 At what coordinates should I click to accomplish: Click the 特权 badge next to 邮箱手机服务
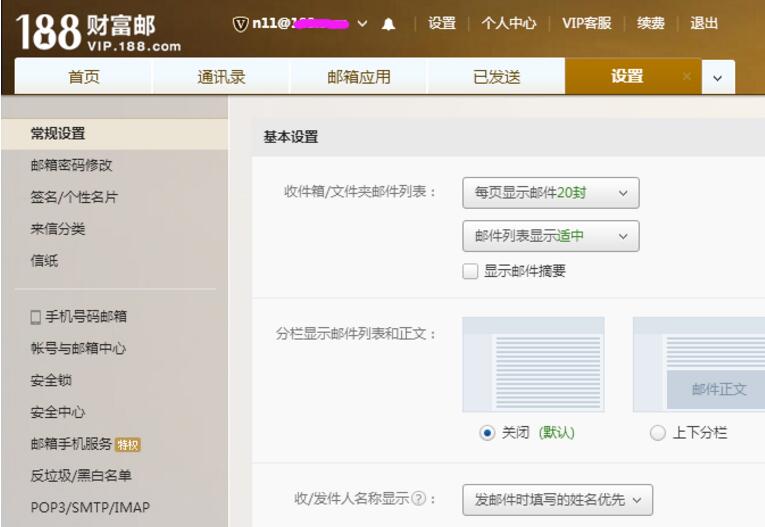(128, 444)
